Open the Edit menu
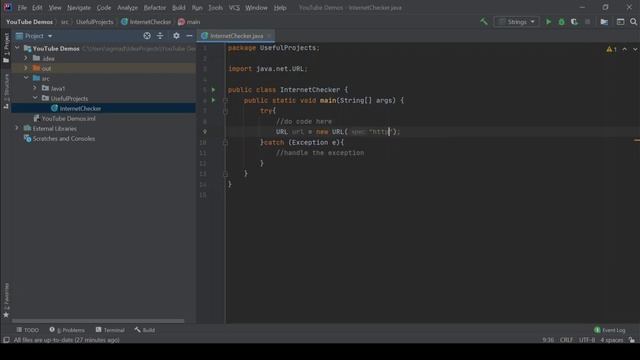 pos(37,8)
